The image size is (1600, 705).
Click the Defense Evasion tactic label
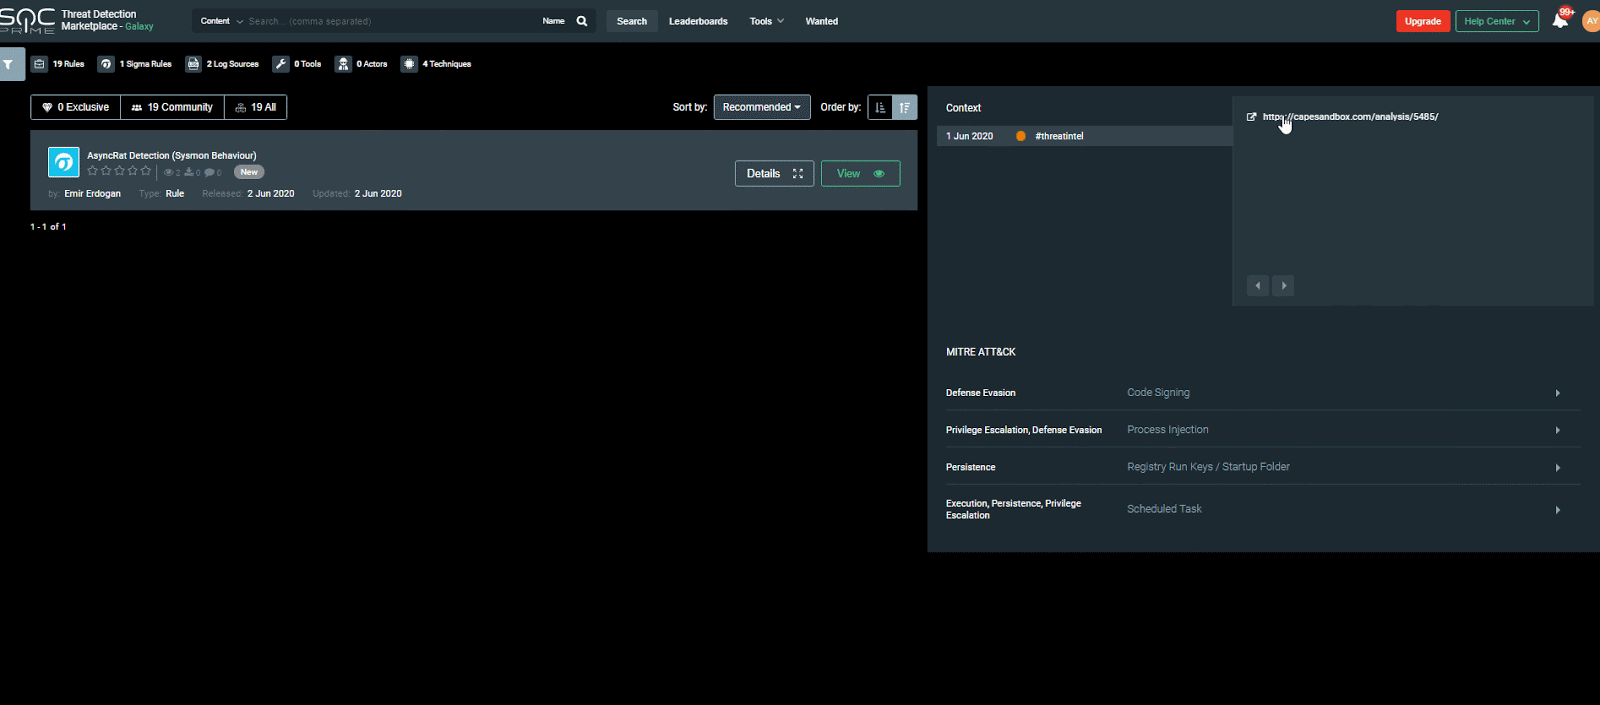point(981,393)
